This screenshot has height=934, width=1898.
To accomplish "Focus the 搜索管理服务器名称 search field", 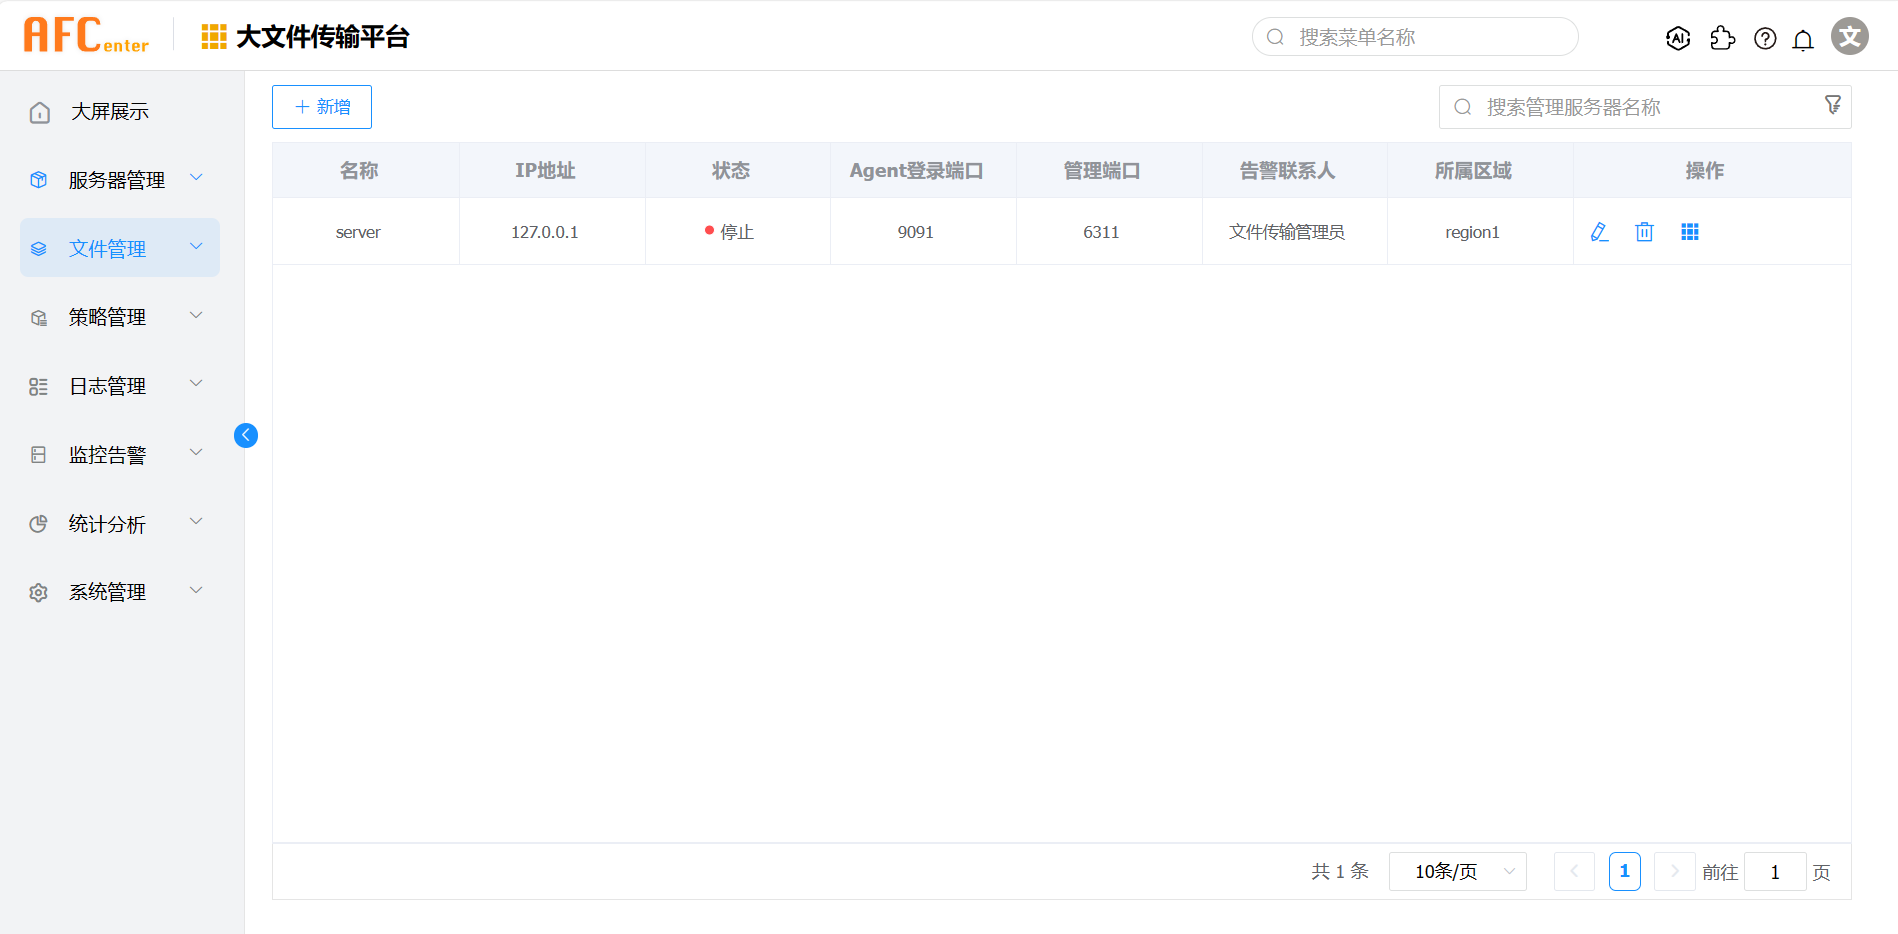I will click(x=1640, y=107).
